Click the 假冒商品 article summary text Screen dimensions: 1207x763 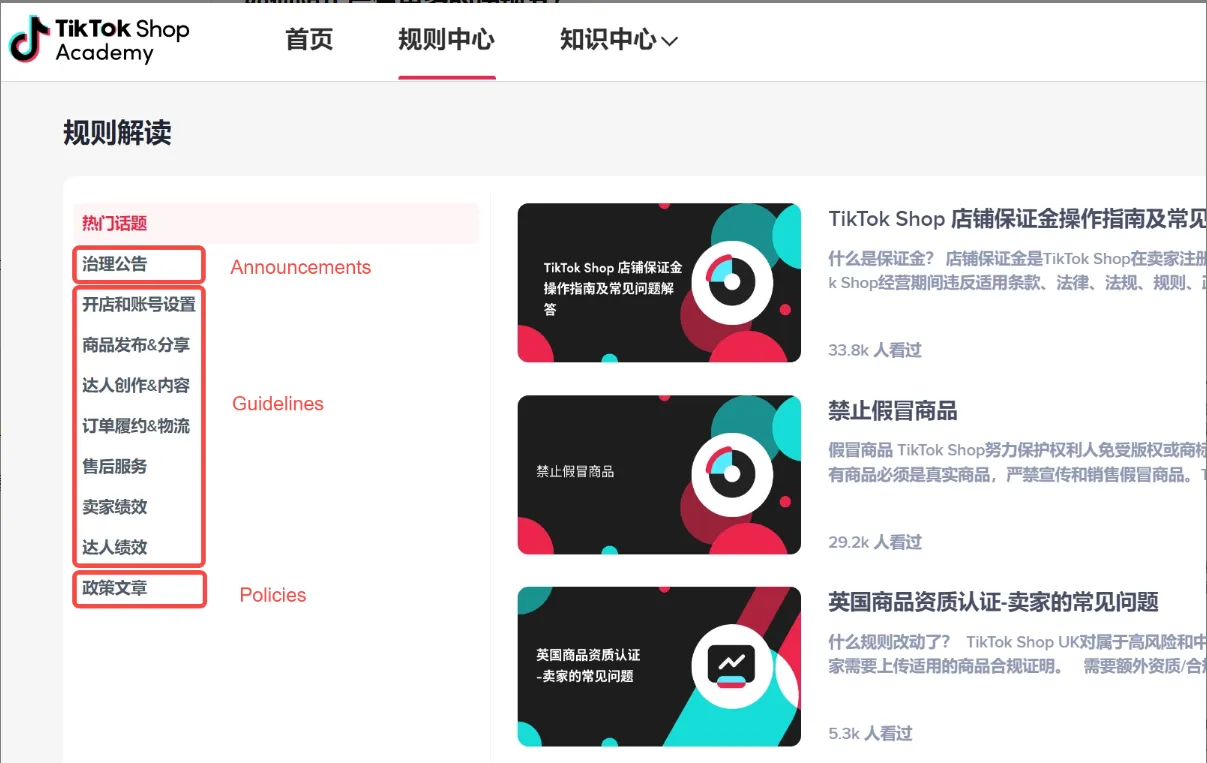click(1017, 462)
